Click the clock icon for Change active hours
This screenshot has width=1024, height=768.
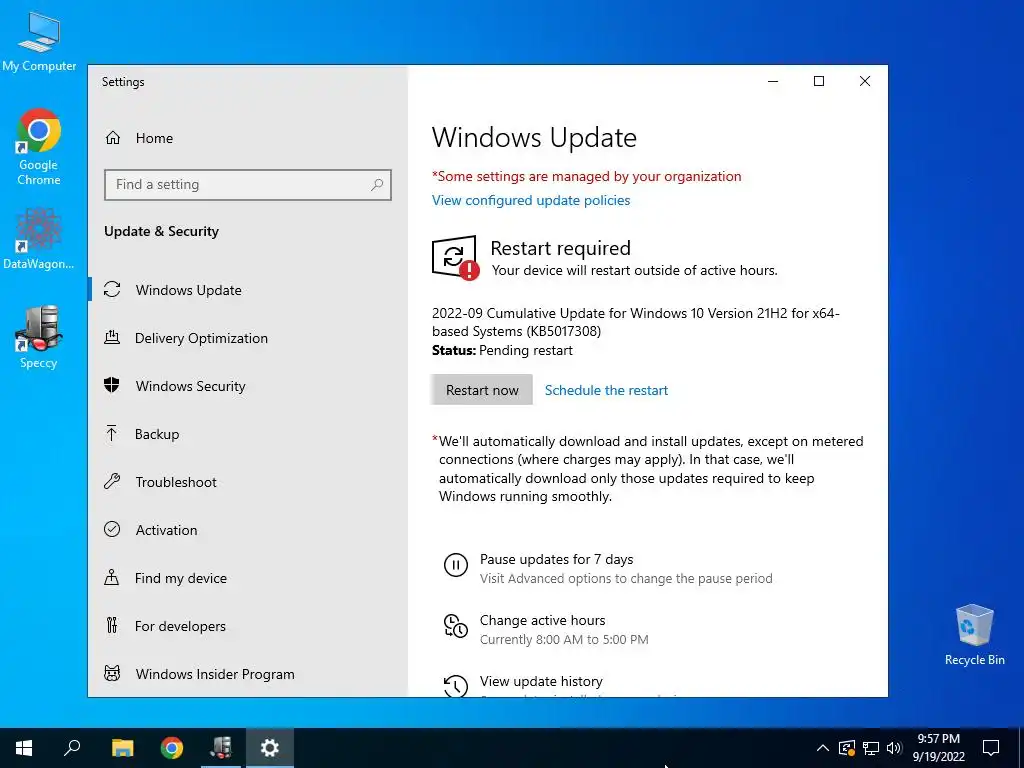(455, 625)
